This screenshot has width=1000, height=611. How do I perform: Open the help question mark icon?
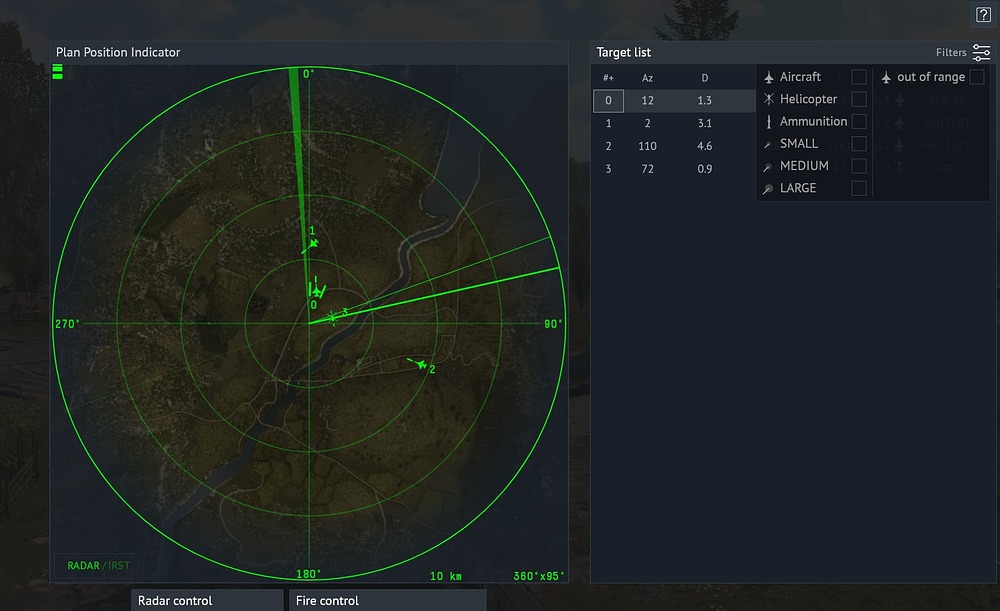(983, 15)
